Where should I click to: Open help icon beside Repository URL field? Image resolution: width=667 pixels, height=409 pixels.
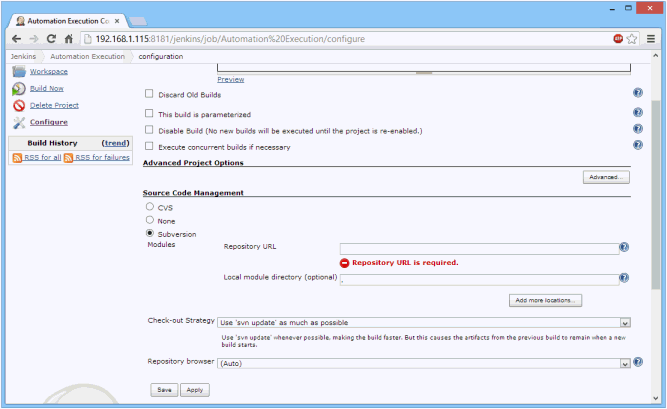(624, 248)
